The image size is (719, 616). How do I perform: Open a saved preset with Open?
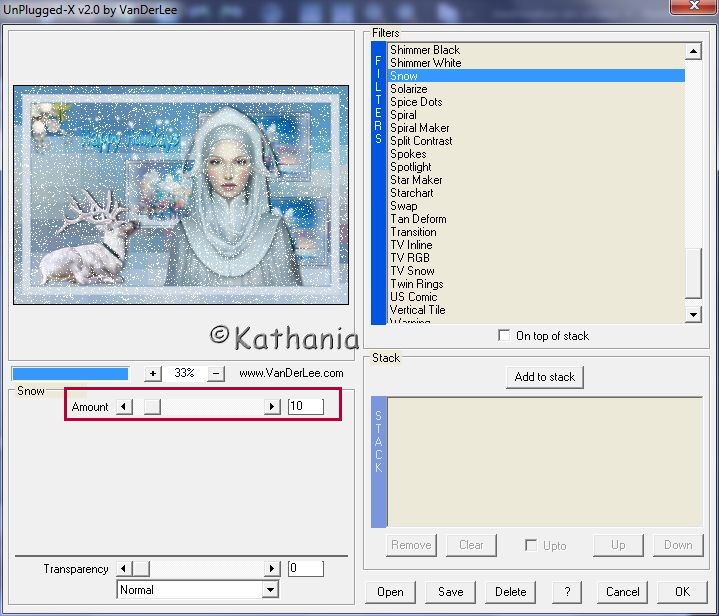pyautogui.click(x=390, y=592)
